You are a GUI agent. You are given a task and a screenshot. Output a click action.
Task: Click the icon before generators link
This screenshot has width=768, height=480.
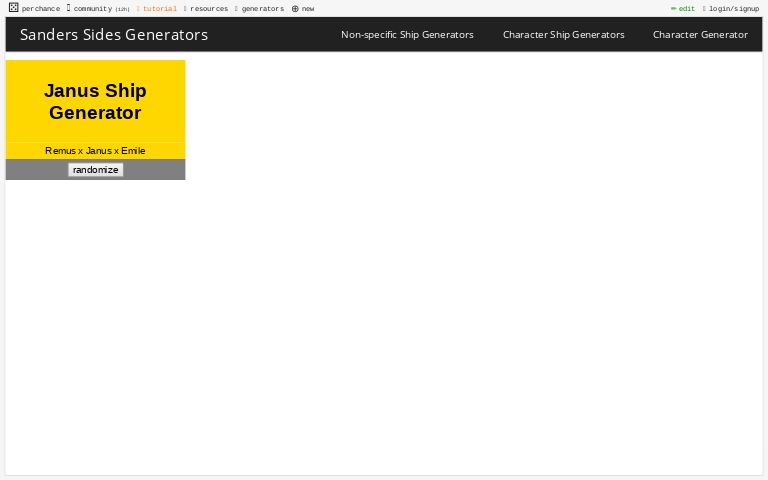pyautogui.click(x=236, y=9)
